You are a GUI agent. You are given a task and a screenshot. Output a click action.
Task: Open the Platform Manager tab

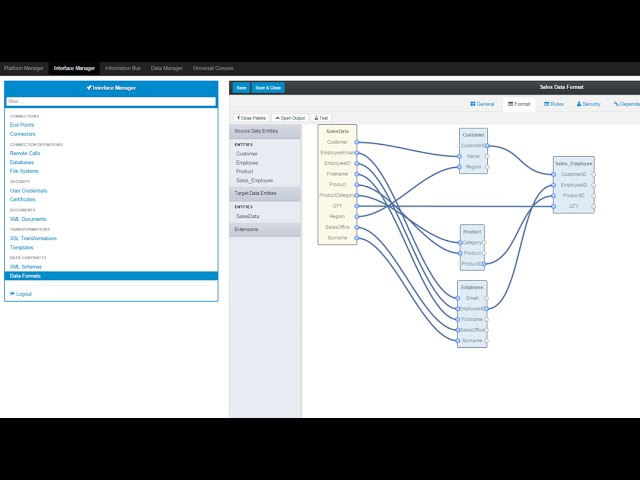pos(24,69)
